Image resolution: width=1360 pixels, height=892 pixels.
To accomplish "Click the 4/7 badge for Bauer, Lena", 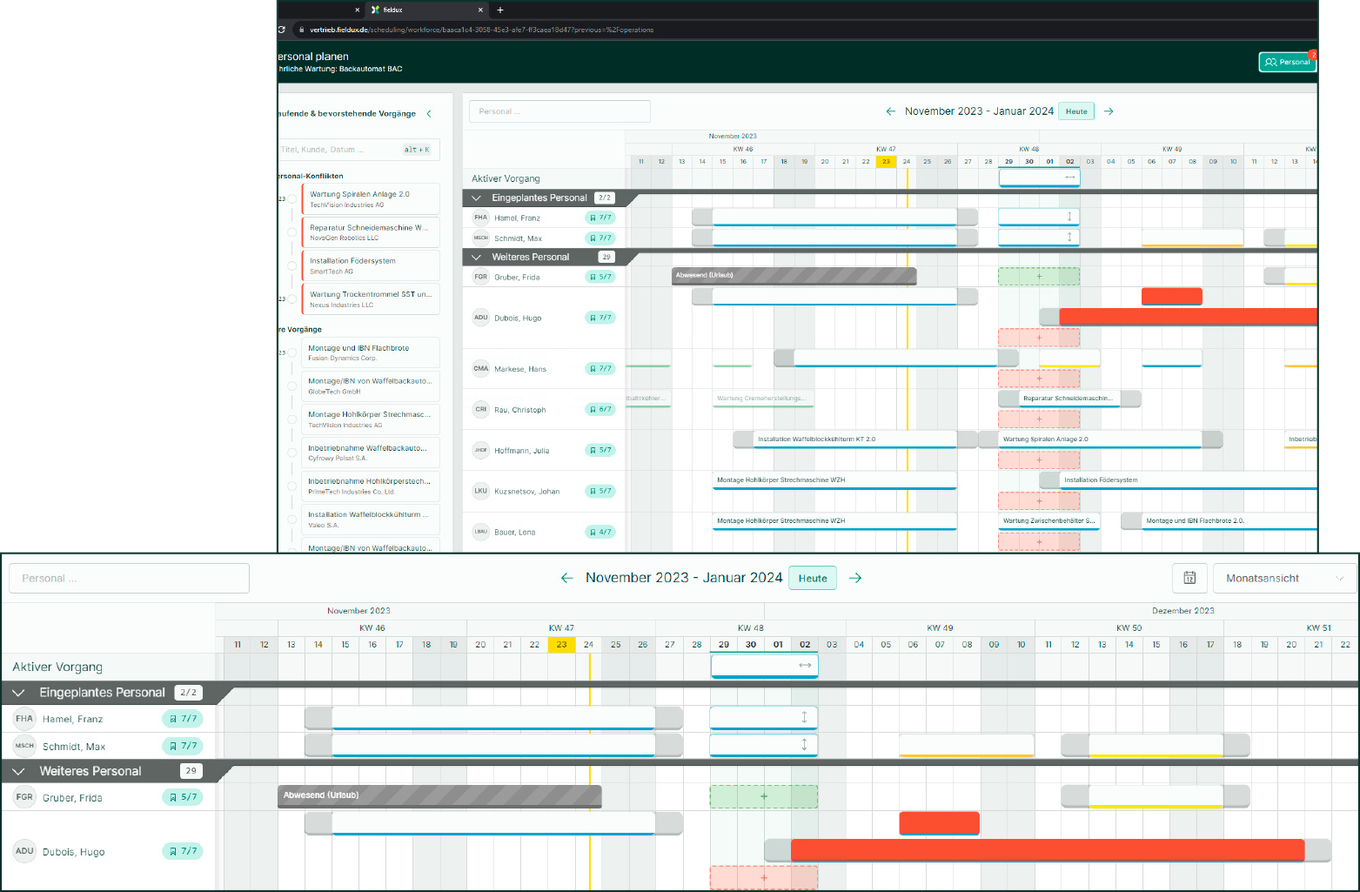I will 600,532.
